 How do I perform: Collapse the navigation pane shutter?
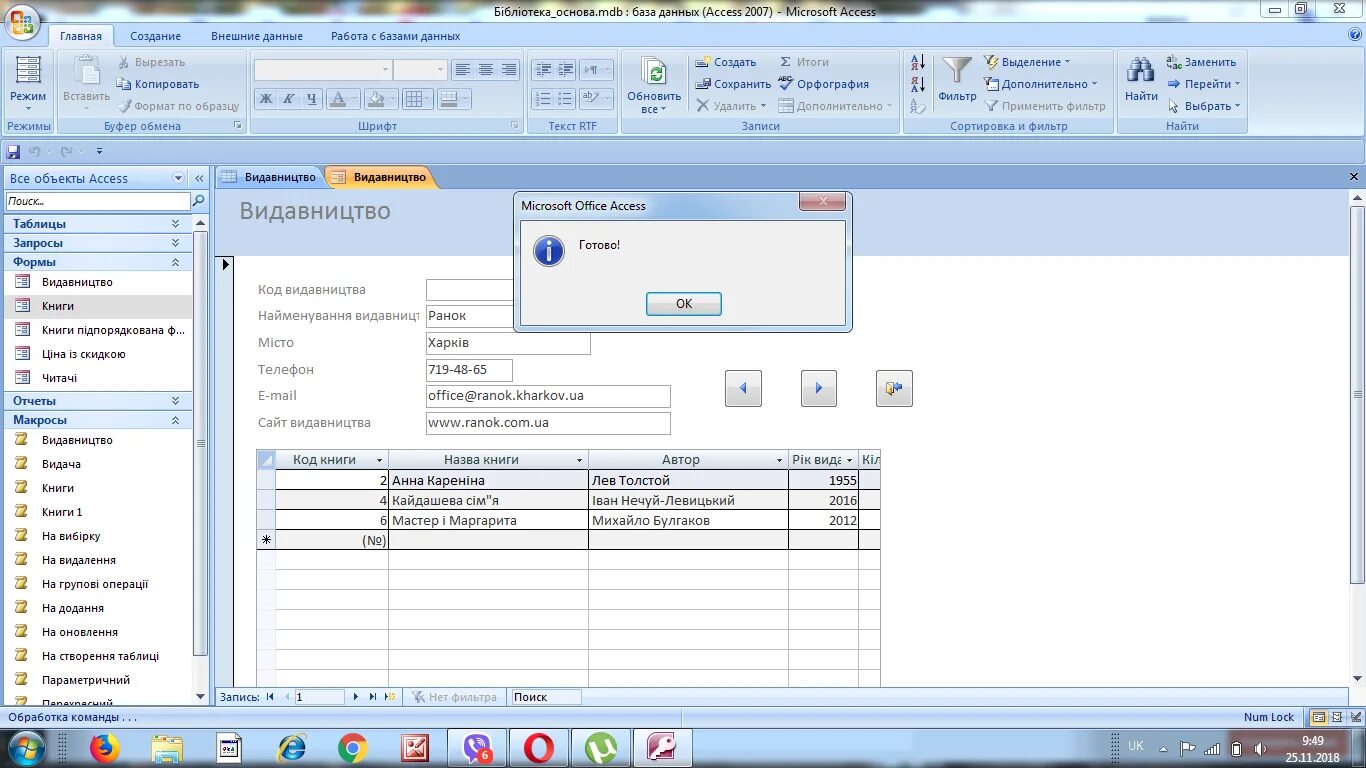(x=199, y=178)
